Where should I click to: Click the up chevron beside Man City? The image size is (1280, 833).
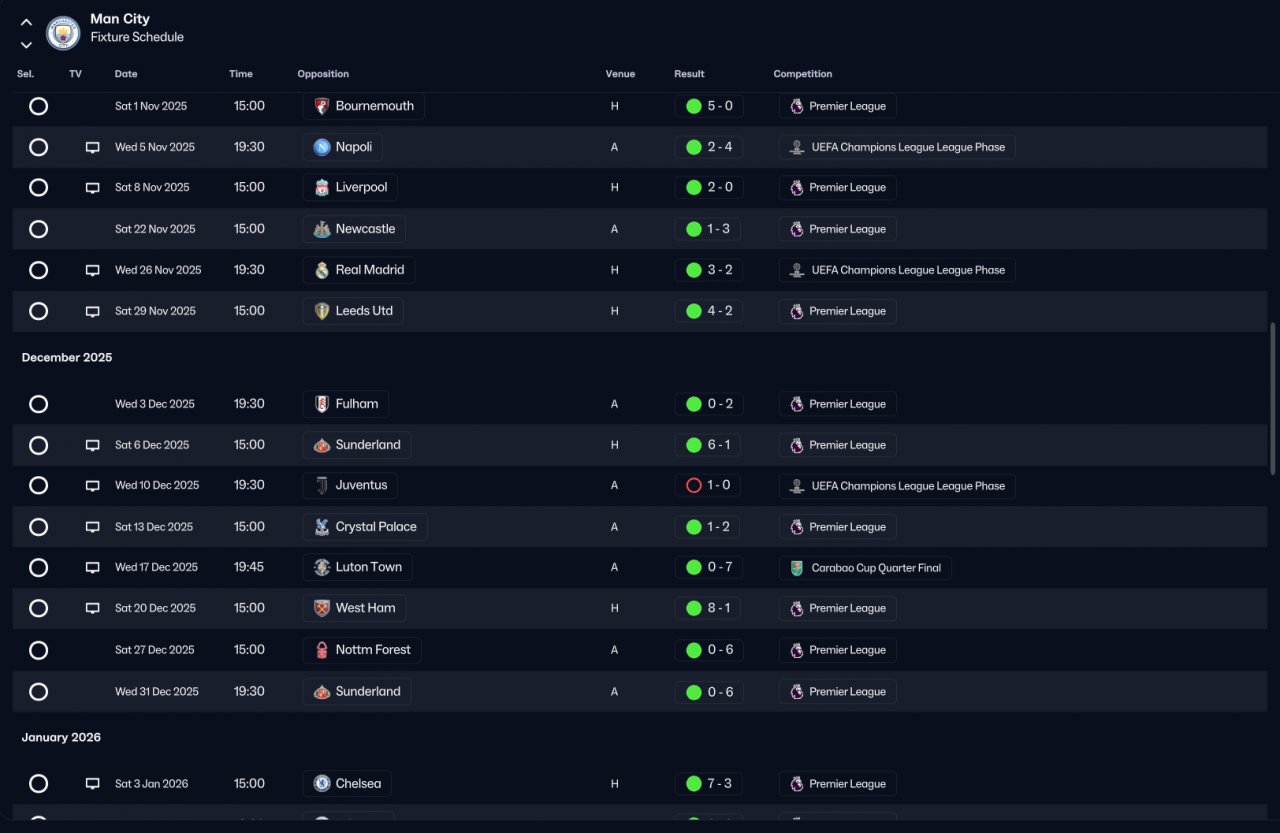point(27,22)
